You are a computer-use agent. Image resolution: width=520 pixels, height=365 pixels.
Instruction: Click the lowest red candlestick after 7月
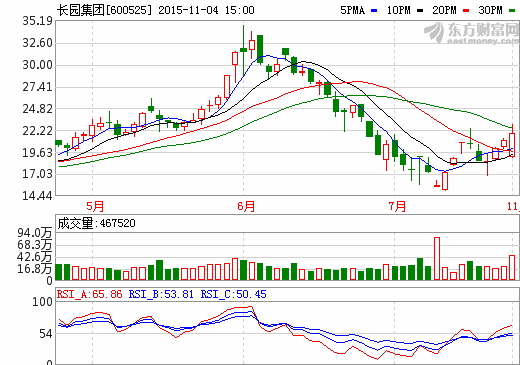pos(445,181)
